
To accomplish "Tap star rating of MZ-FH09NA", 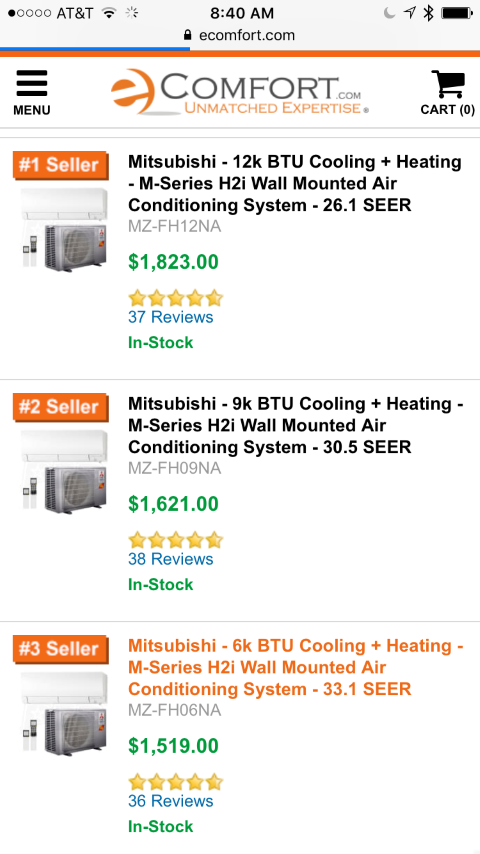I will pyautogui.click(x=175, y=540).
